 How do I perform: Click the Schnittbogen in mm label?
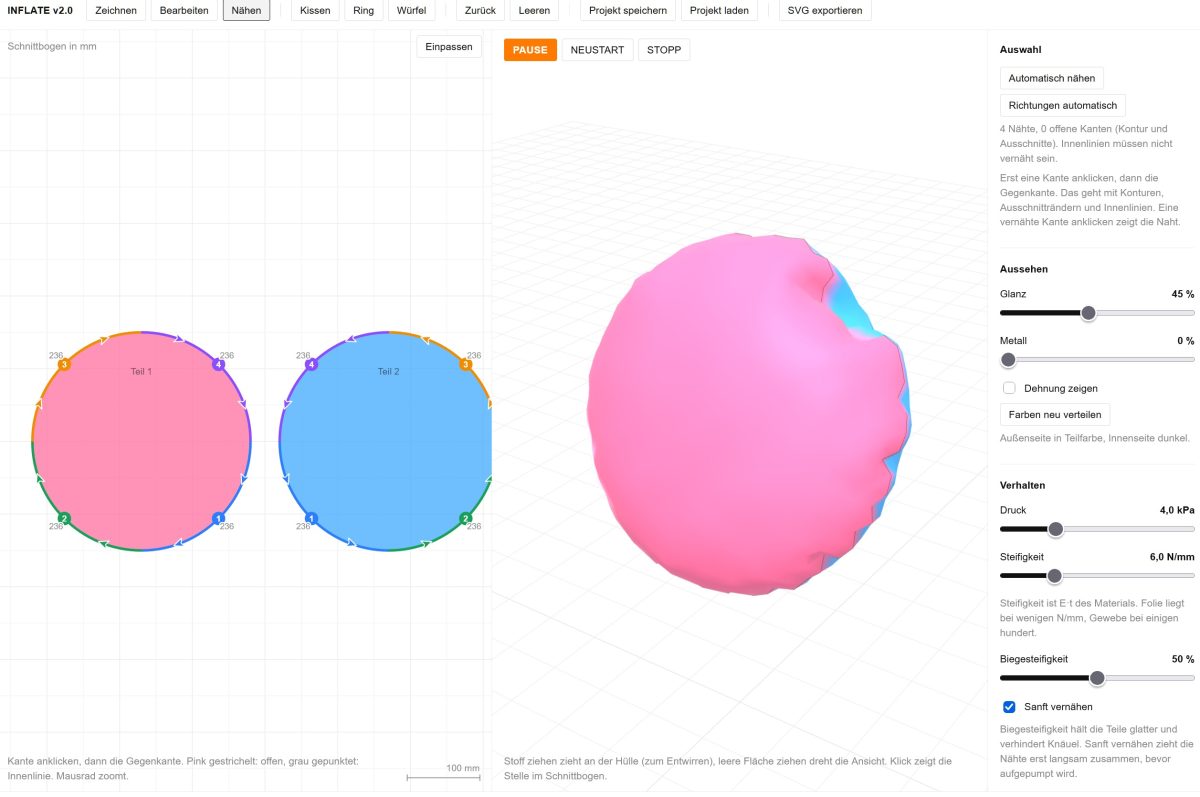(x=52, y=46)
